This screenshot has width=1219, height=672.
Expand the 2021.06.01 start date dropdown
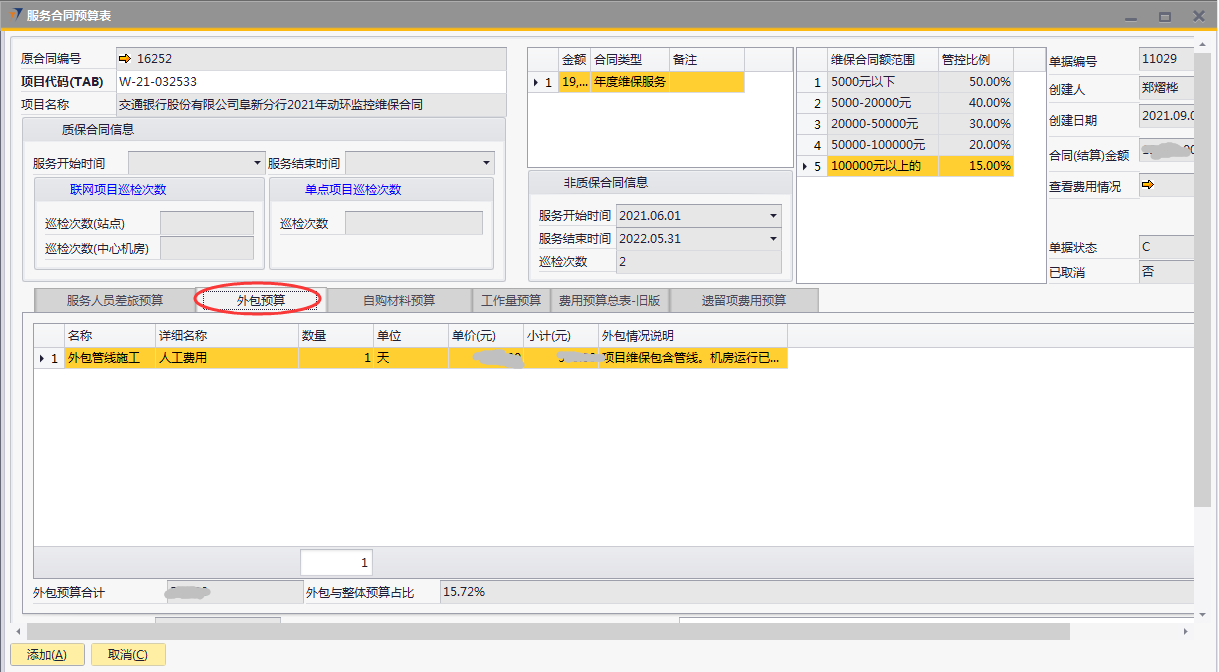coord(773,216)
